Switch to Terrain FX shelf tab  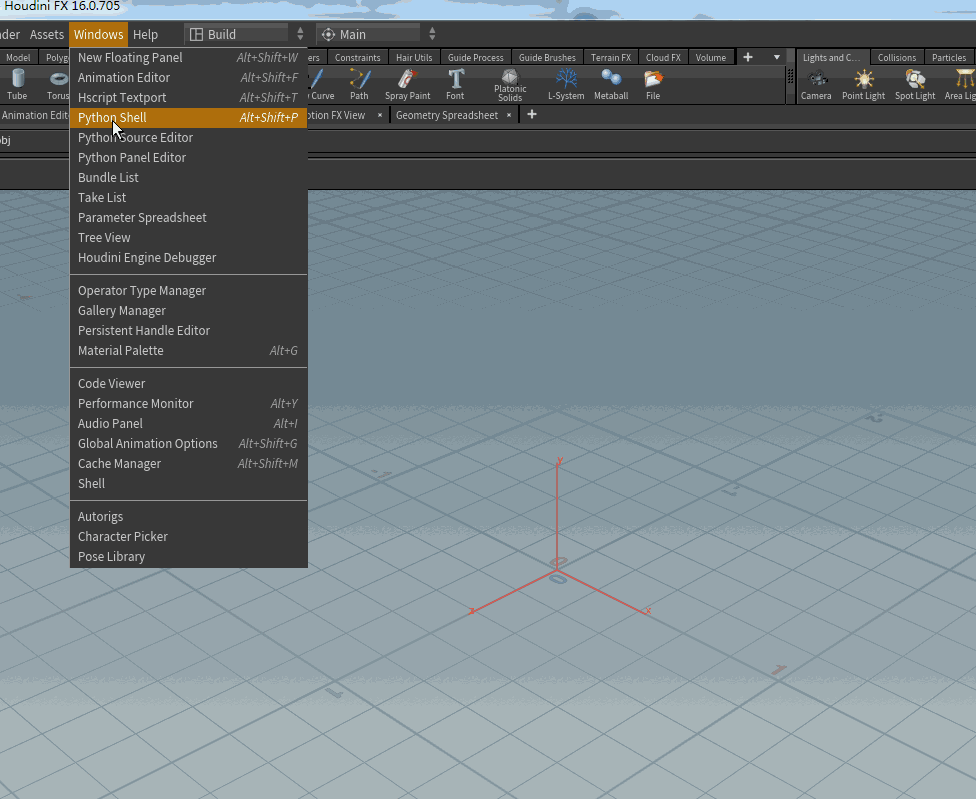(x=611, y=57)
